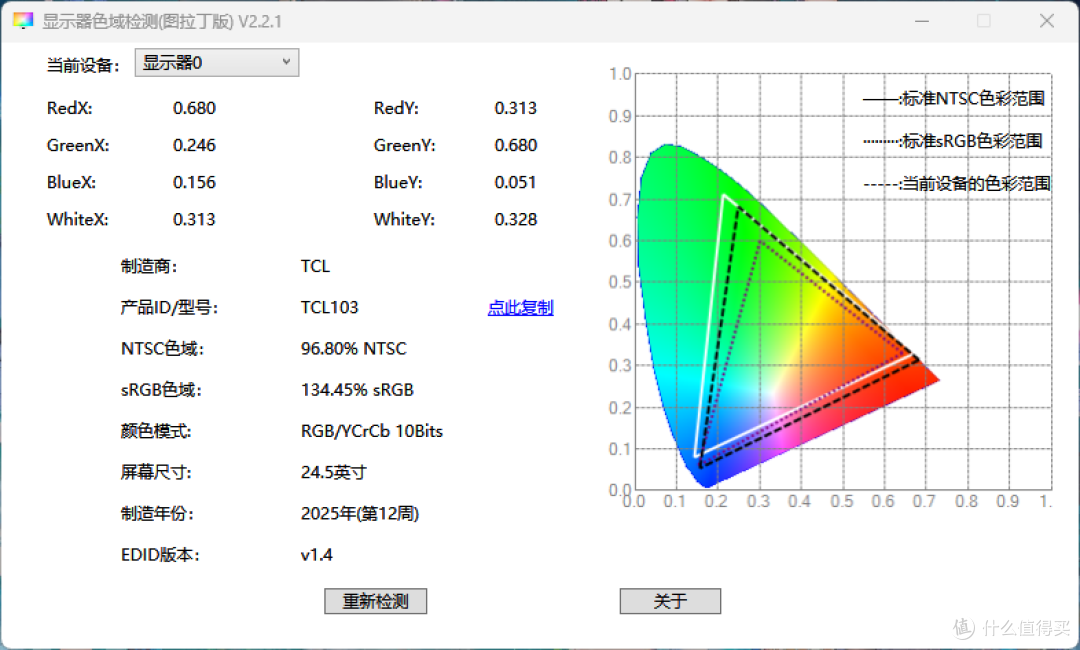Click the 颜色模式 label
1080x650 pixels.
point(156,431)
